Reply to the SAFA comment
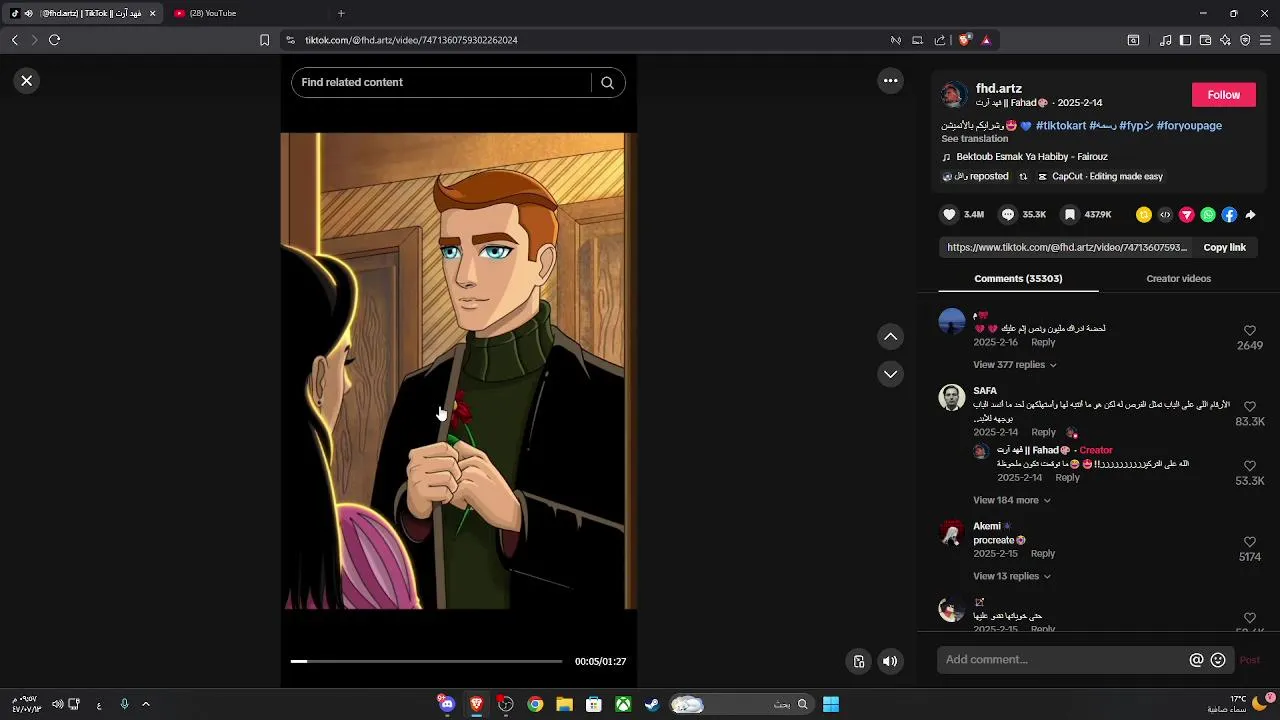This screenshot has height=720, width=1280. point(1043,432)
